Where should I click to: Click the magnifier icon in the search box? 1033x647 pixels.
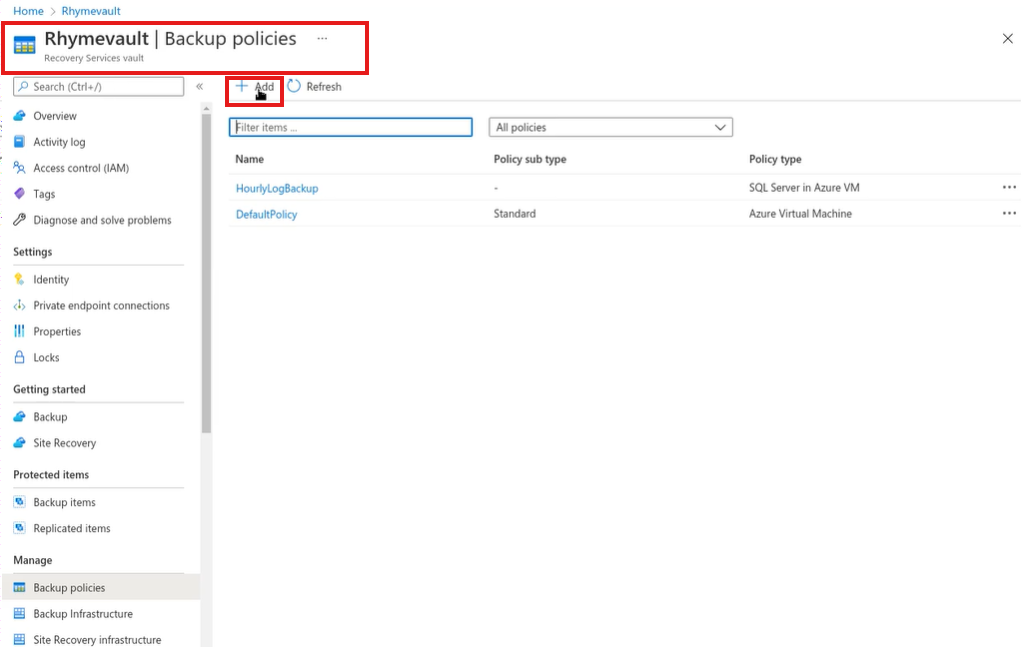click(x=24, y=86)
